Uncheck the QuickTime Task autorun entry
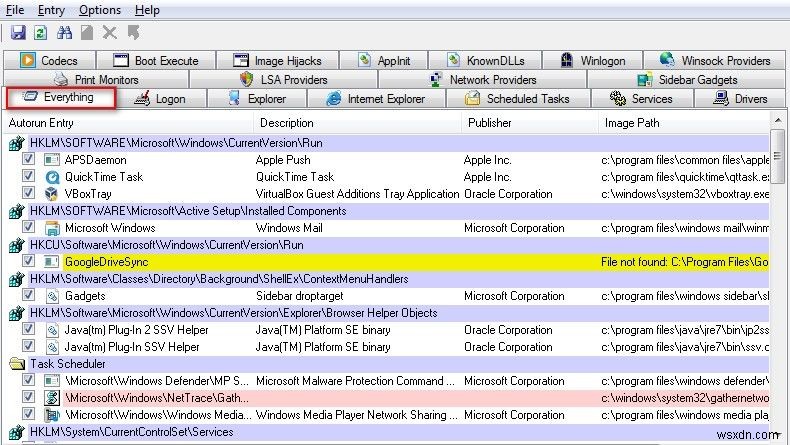Screen dimensions: 790x445 pos(28,176)
